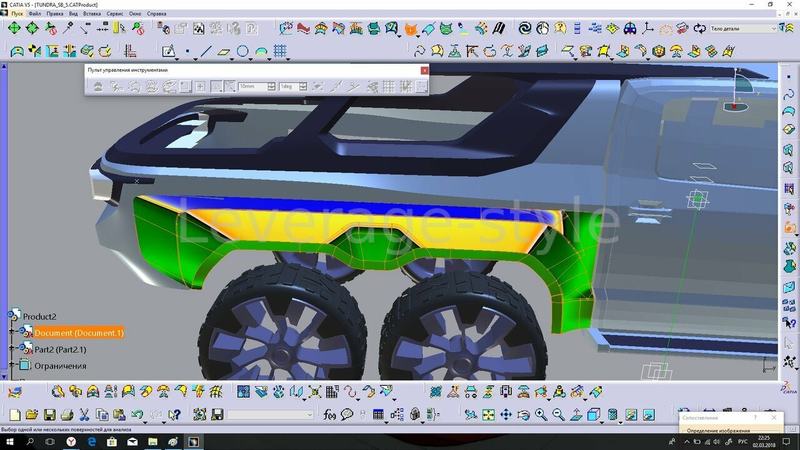Click the Pan arrows icon
Viewport: 800px width, 450px height.
506,415
